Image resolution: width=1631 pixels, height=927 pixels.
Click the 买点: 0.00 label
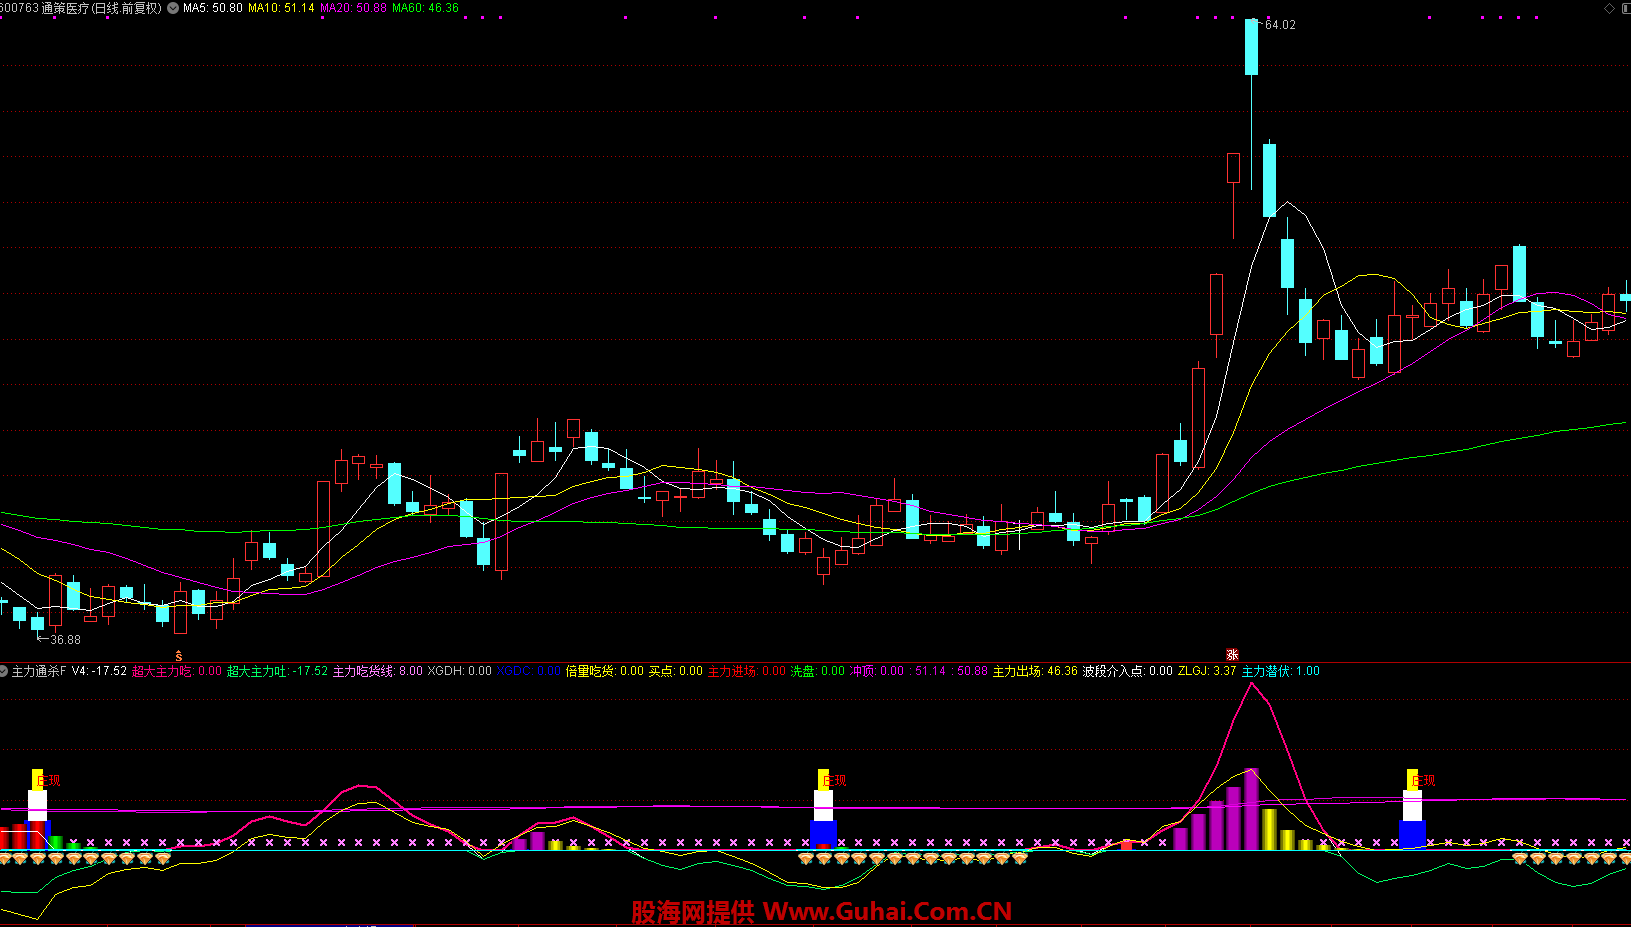click(x=676, y=671)
